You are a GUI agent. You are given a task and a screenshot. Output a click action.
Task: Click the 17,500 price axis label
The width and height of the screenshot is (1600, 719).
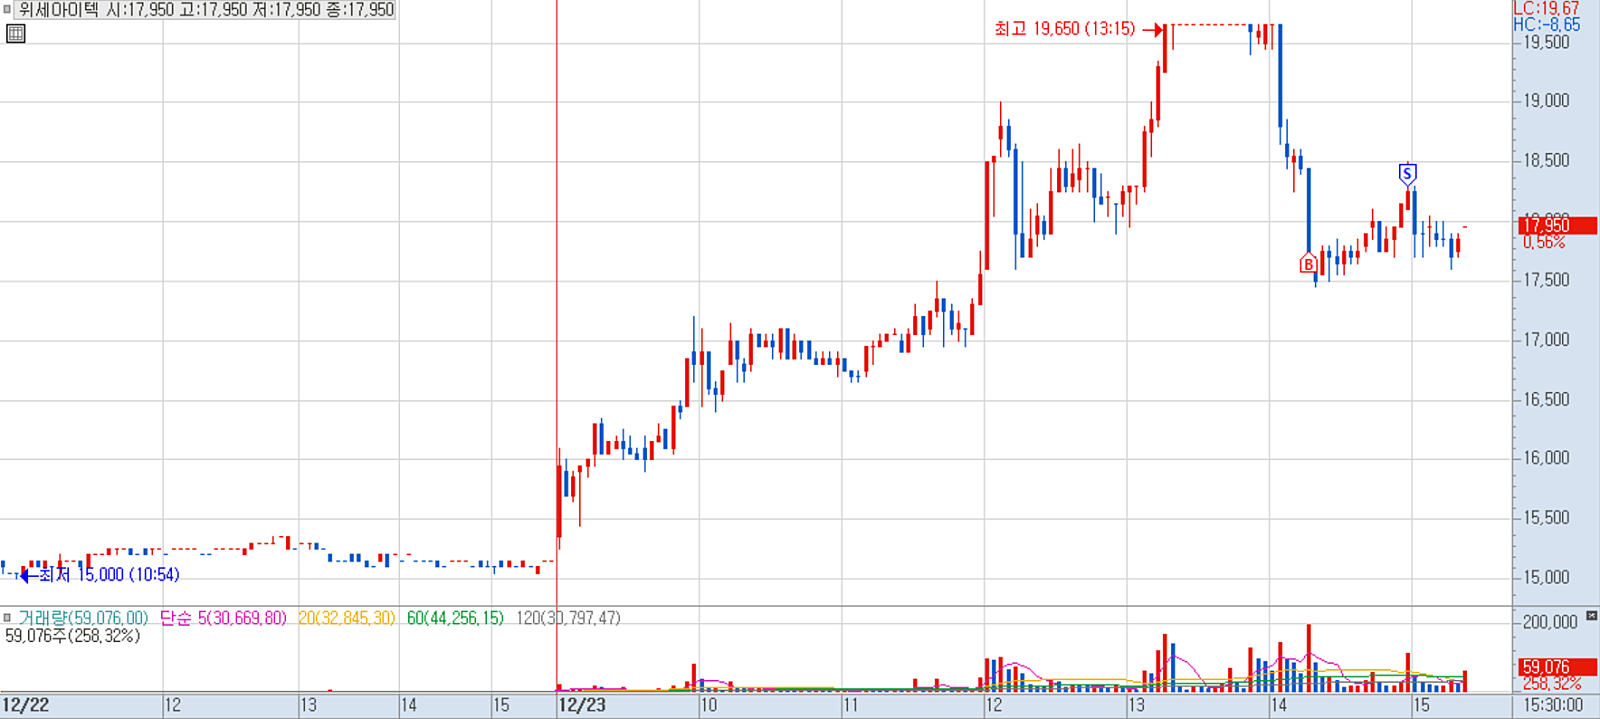point(1547,280)
